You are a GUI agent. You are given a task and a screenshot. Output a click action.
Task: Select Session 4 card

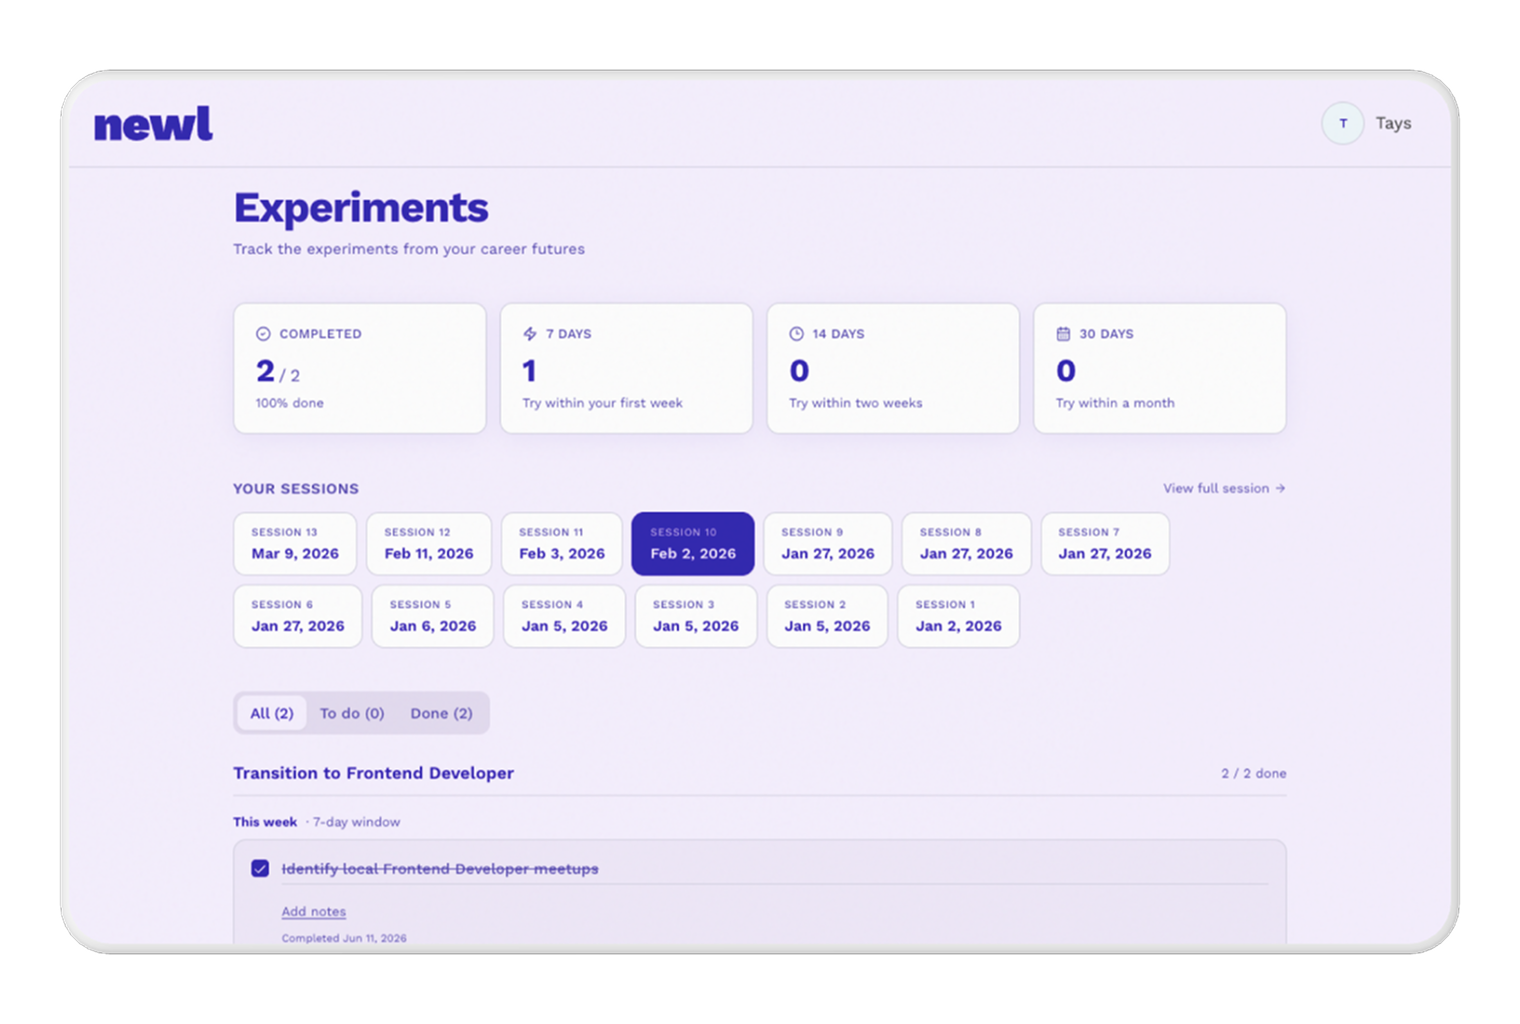(x=564, y=616)
